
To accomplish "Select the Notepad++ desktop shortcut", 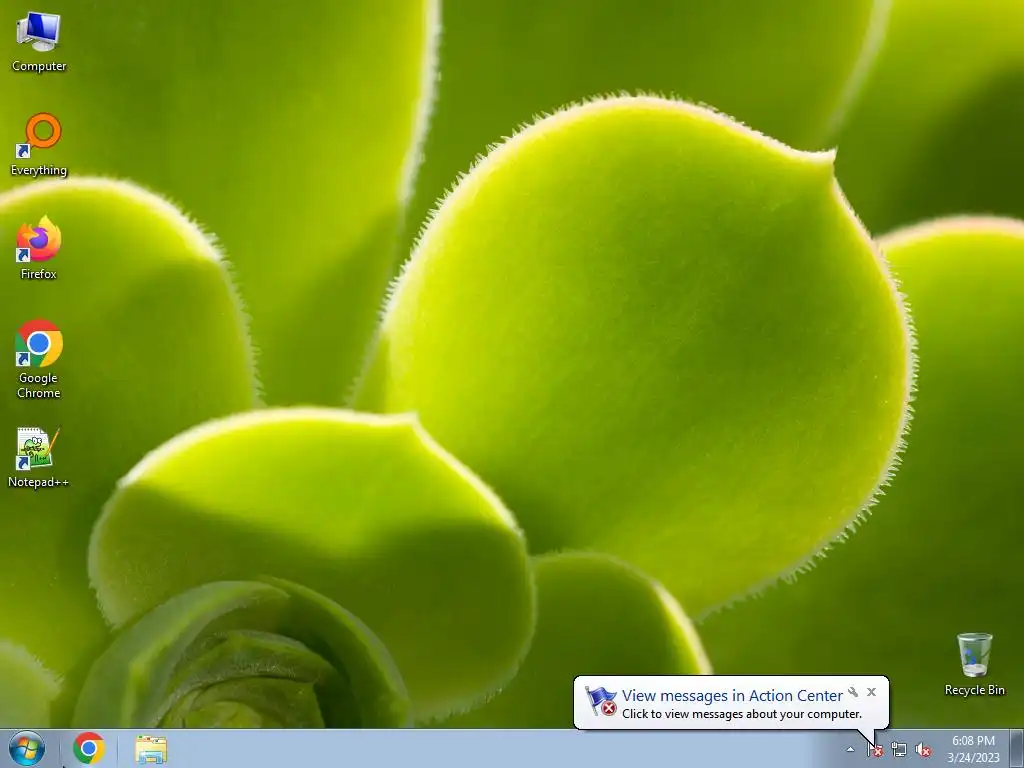I will pyautogui.click(x=39, y=457).
